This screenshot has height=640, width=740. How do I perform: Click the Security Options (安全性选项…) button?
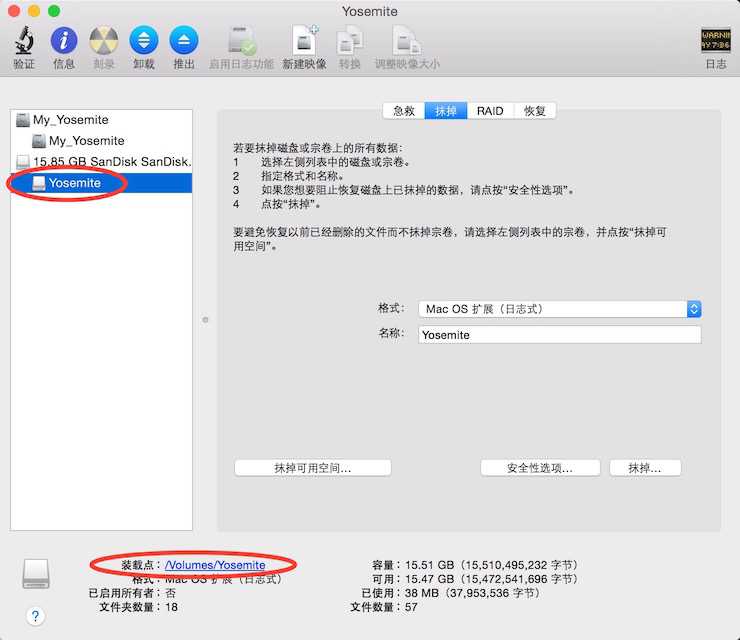pyautogui.click(x=540, y=468)
